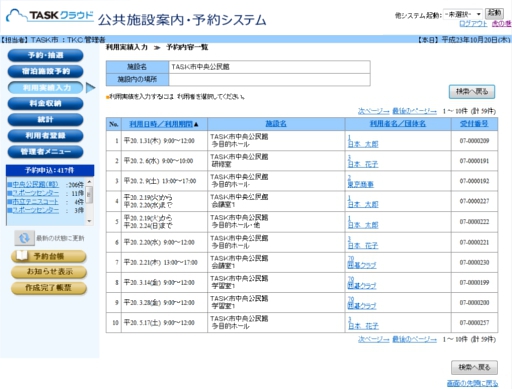
Task: Open the 他システム起動 dropdown
Action: pyautogui.click(x=463, y=14)
